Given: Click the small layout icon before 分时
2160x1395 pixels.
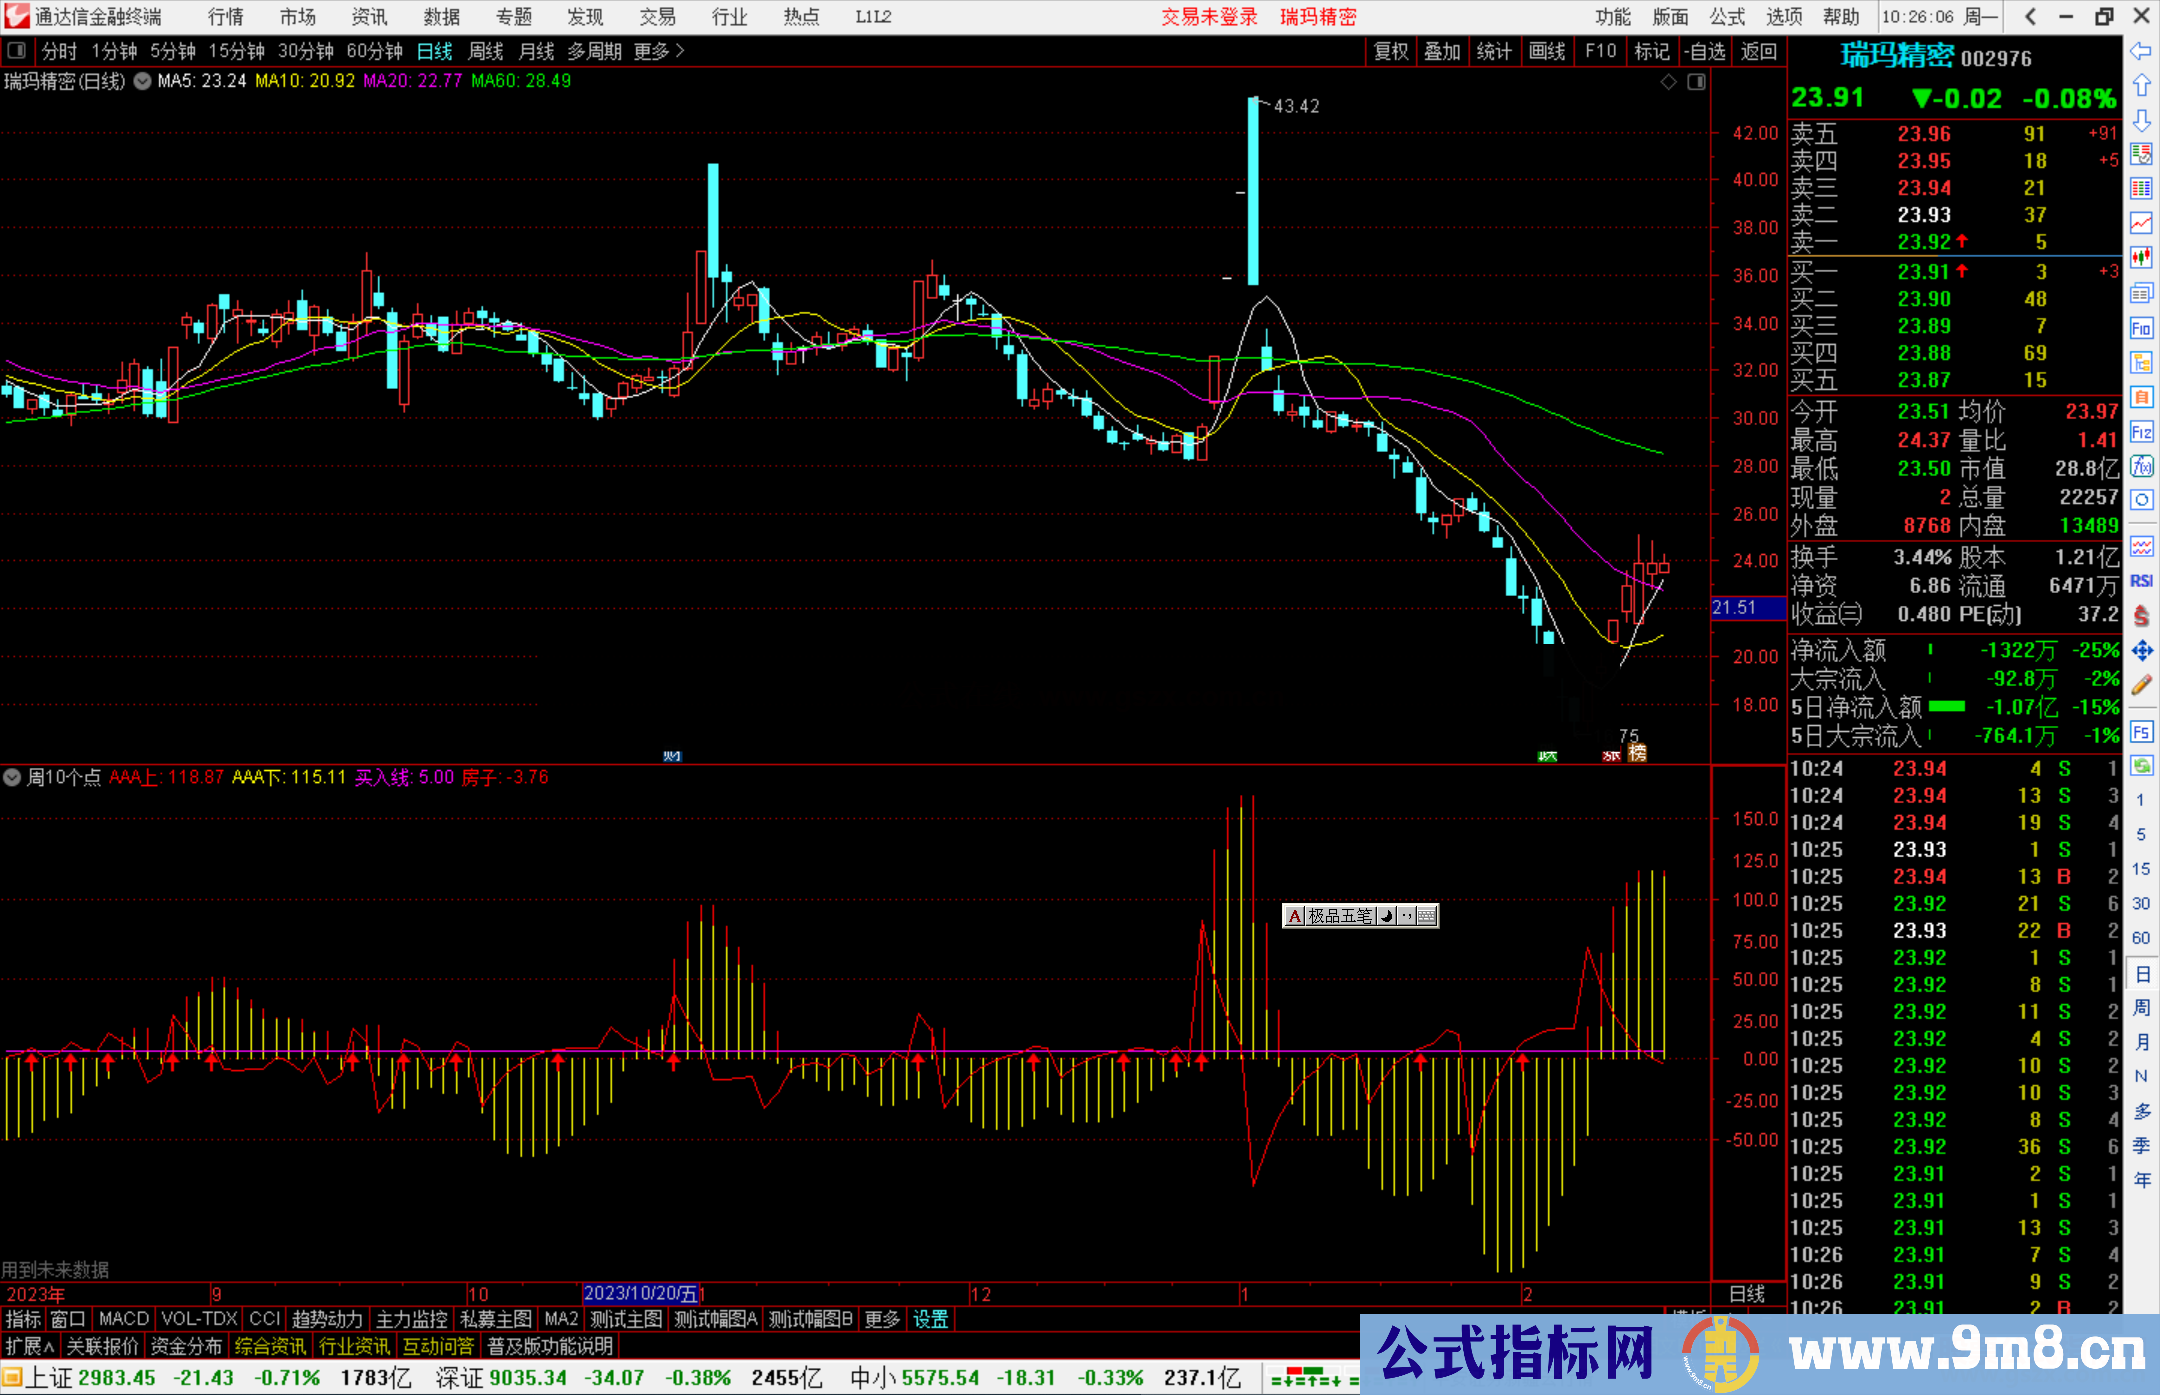Looking at the screenshot, I should coord(16,51).
